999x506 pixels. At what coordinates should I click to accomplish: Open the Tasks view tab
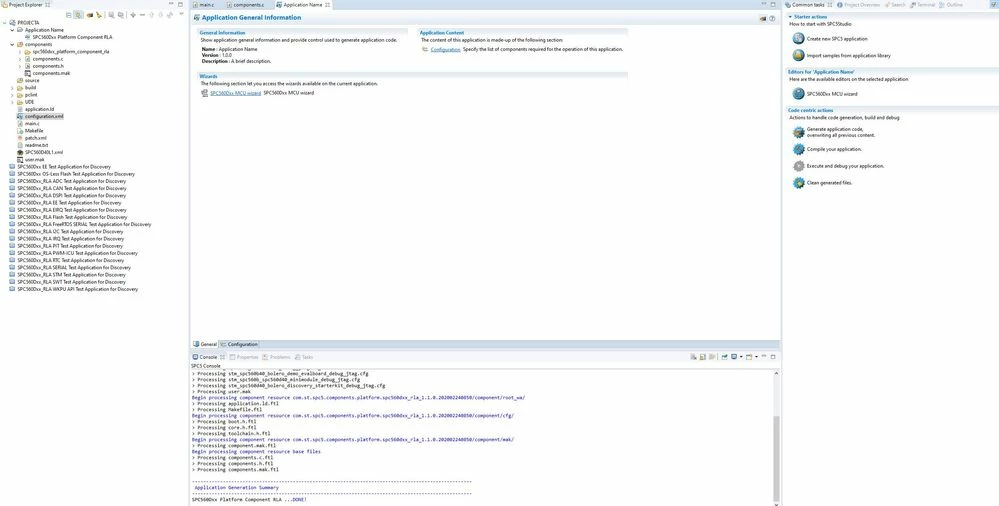[304, 357]
